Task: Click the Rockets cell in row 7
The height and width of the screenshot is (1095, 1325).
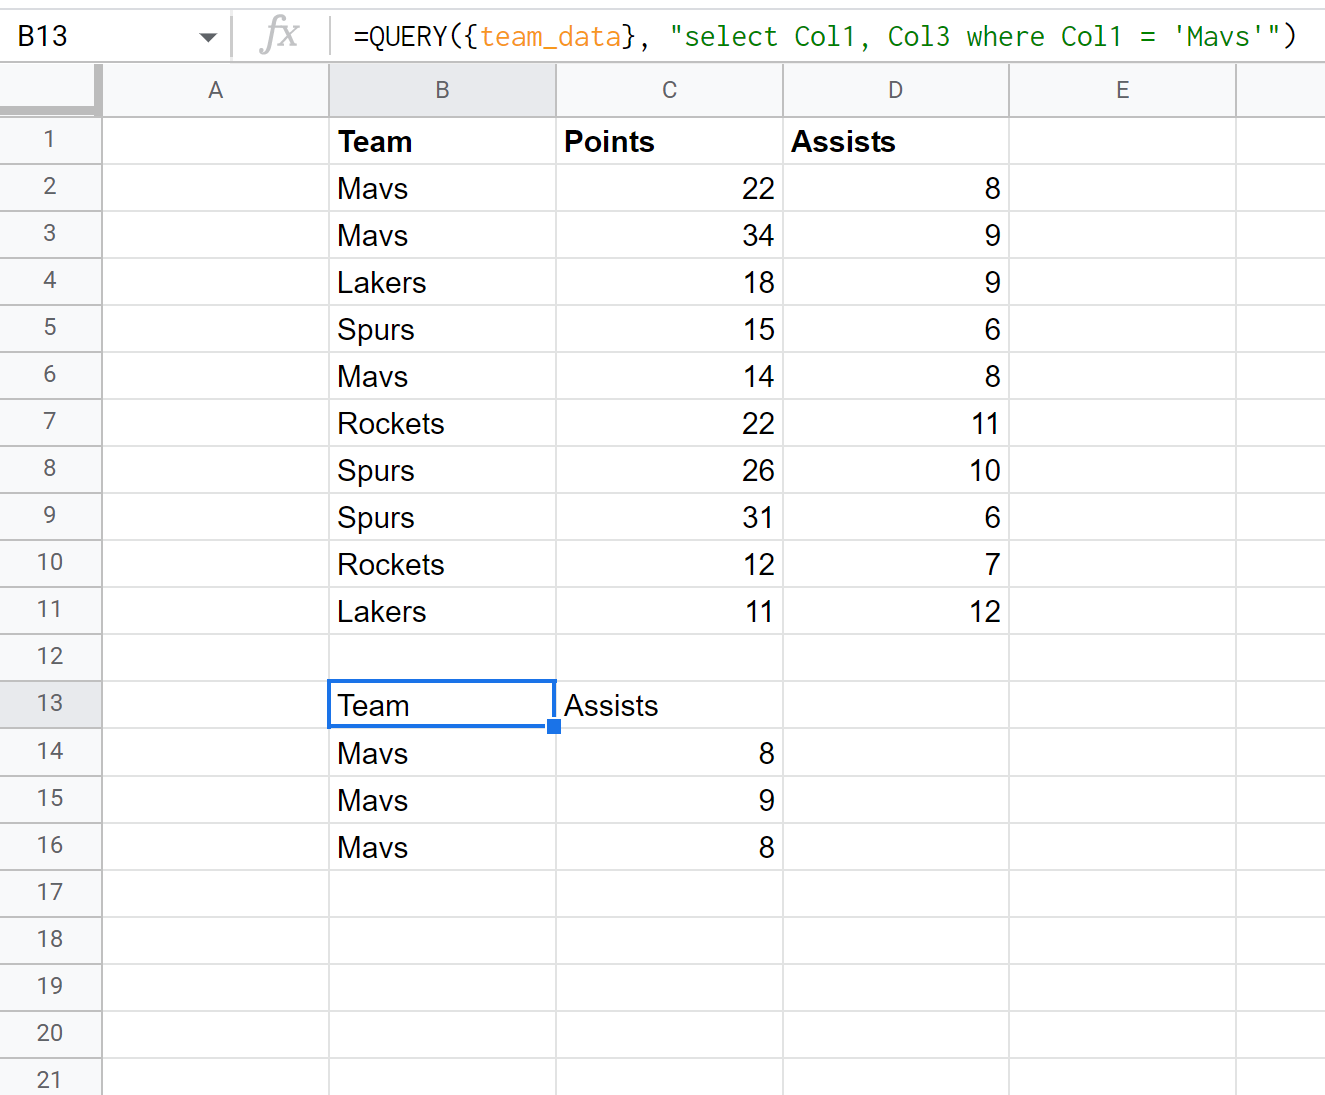Action: point(442,423)
